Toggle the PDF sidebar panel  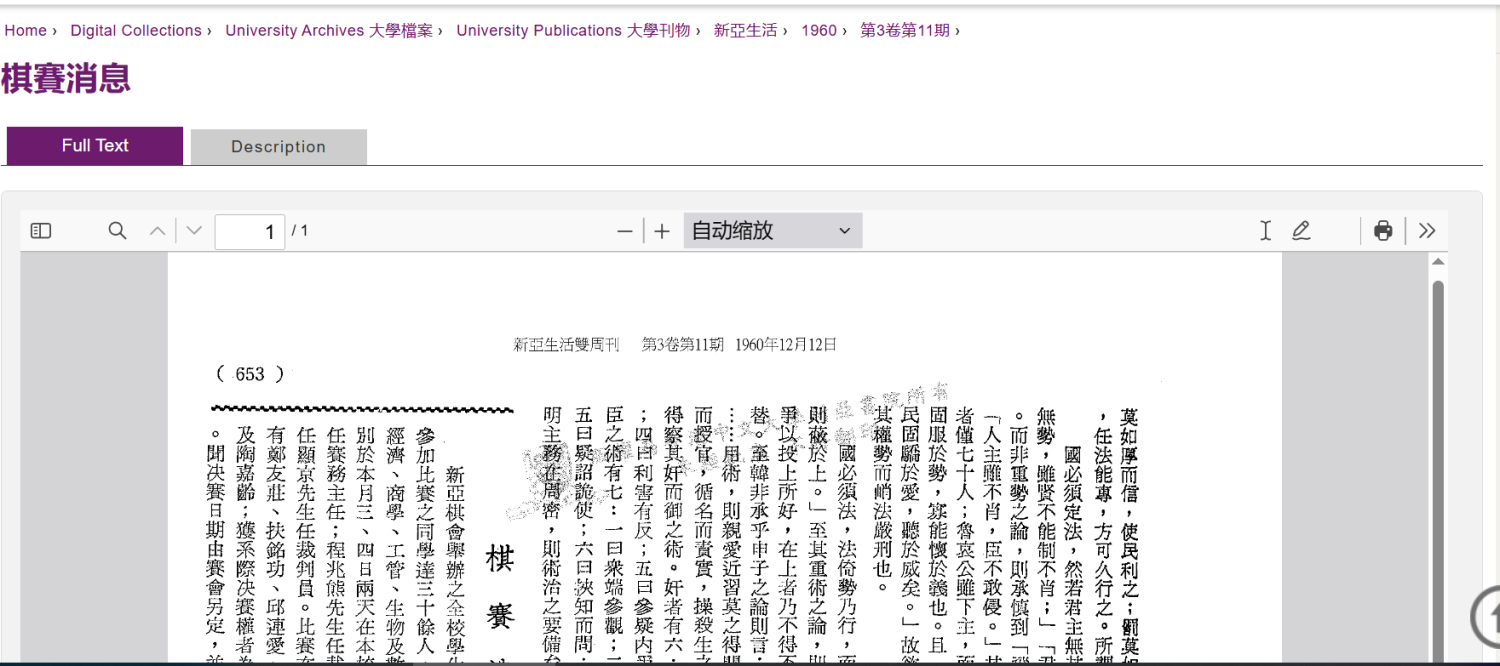coord(40,230)
